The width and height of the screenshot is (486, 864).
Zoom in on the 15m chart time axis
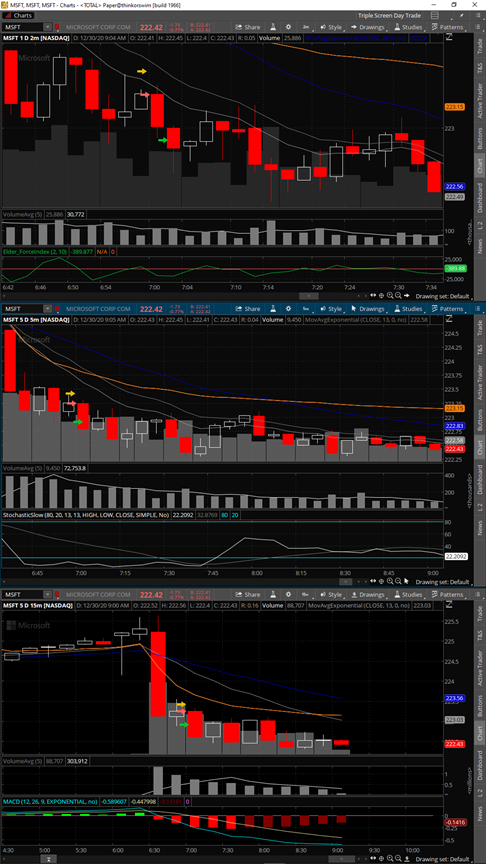tap(390, 858)
